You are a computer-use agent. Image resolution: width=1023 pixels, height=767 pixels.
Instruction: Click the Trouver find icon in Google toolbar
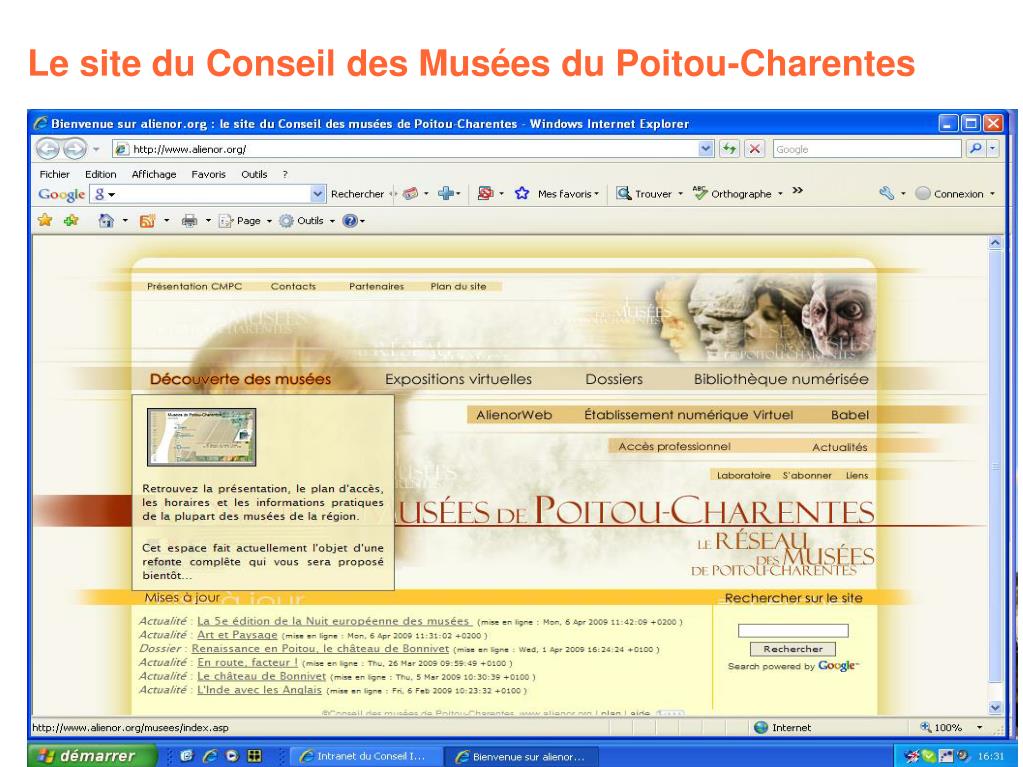pyautogui.click(x=624, y=194)
